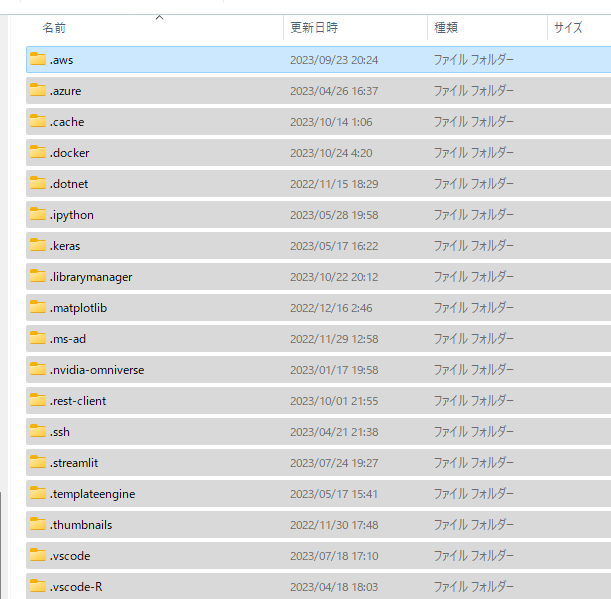
Task: Select the .matplotlib folder name
Action: point(78,308)
